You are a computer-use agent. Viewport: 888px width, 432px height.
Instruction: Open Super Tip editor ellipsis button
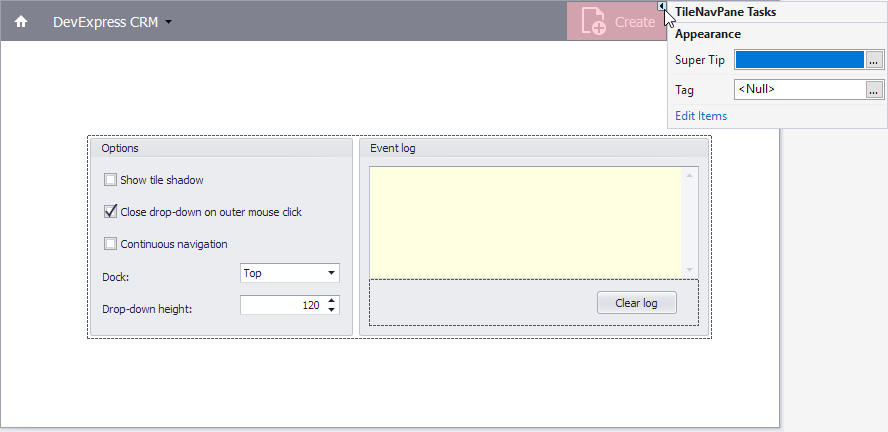pos(874,59)
